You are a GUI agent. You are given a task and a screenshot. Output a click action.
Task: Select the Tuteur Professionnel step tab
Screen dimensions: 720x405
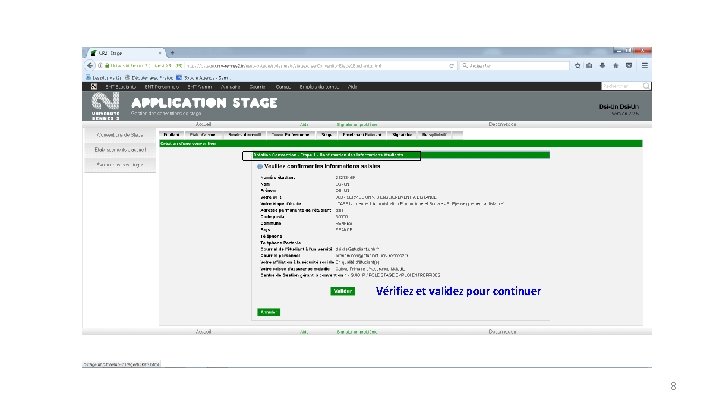coord(290,135)
